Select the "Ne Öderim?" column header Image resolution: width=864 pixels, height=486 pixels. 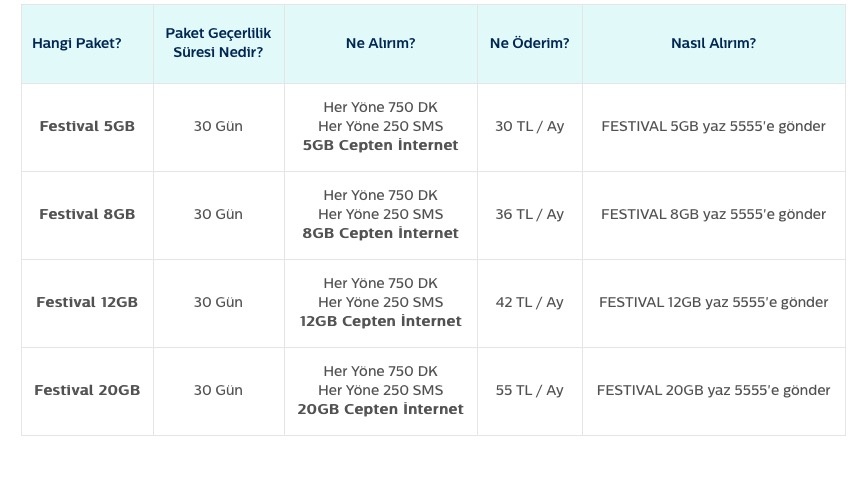coord(529,43)
